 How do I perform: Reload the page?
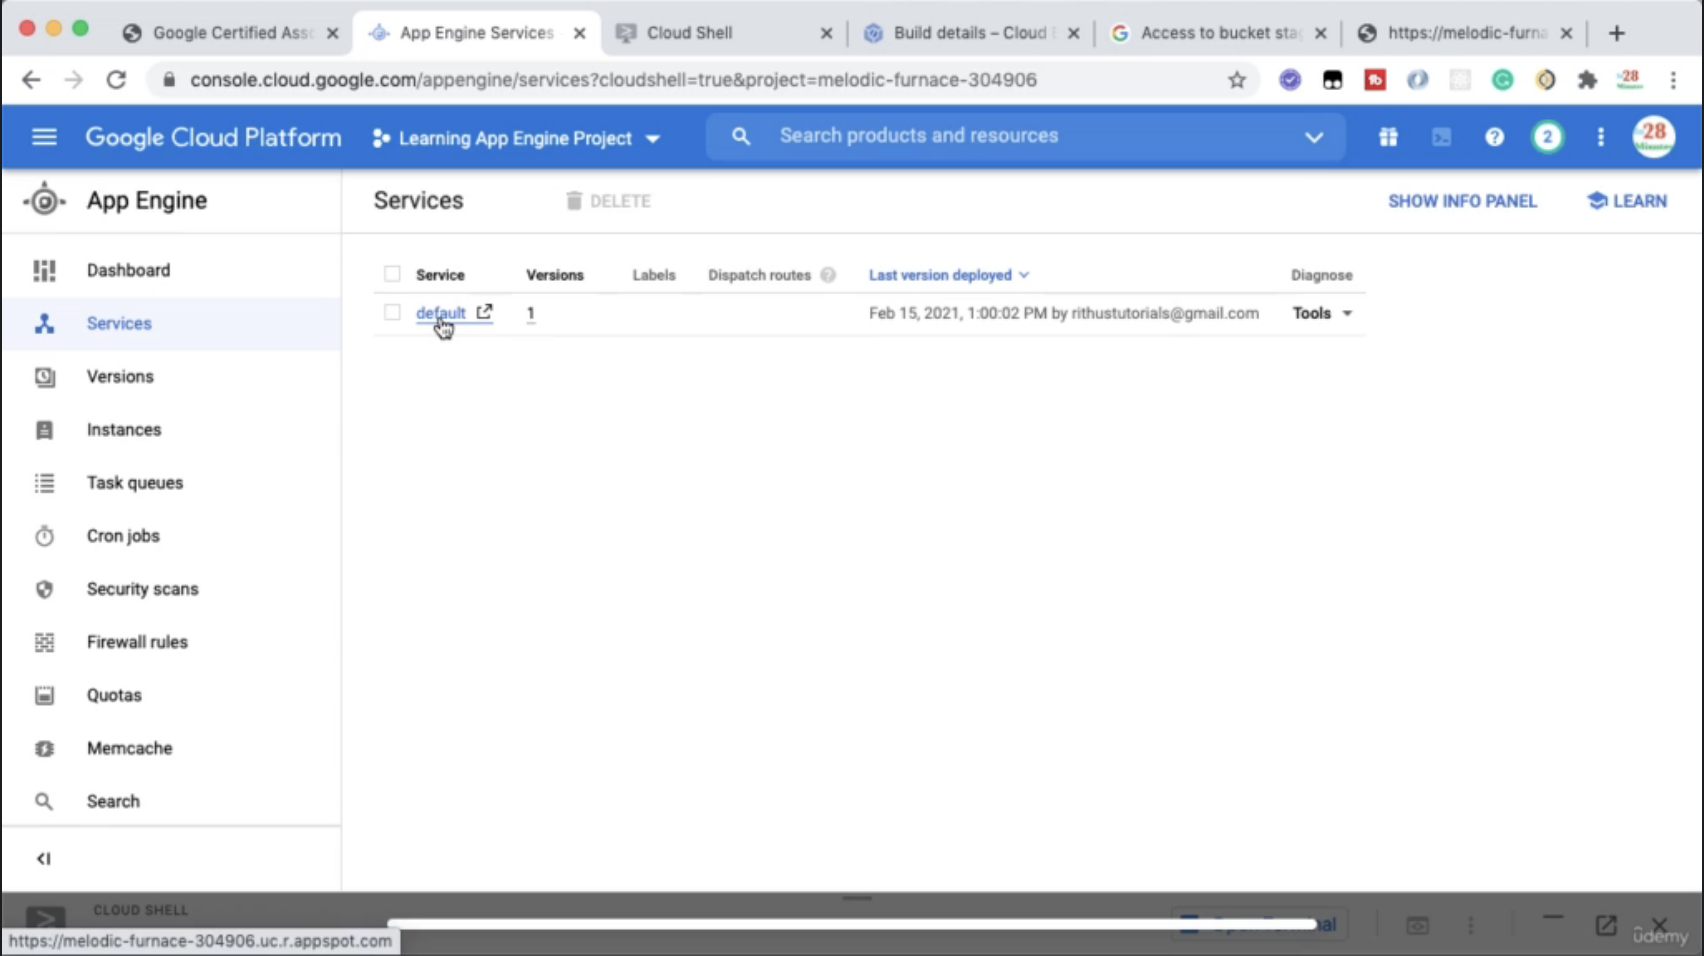click(x=116, y=80)
